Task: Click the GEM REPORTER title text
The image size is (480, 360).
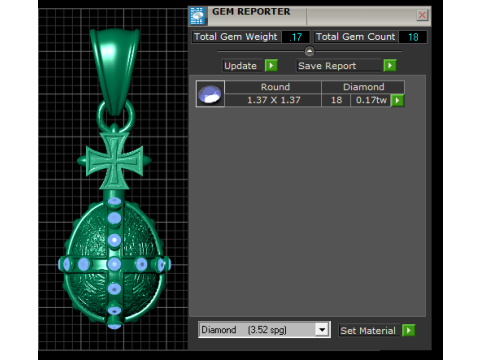Action: [x=251, y=12]
